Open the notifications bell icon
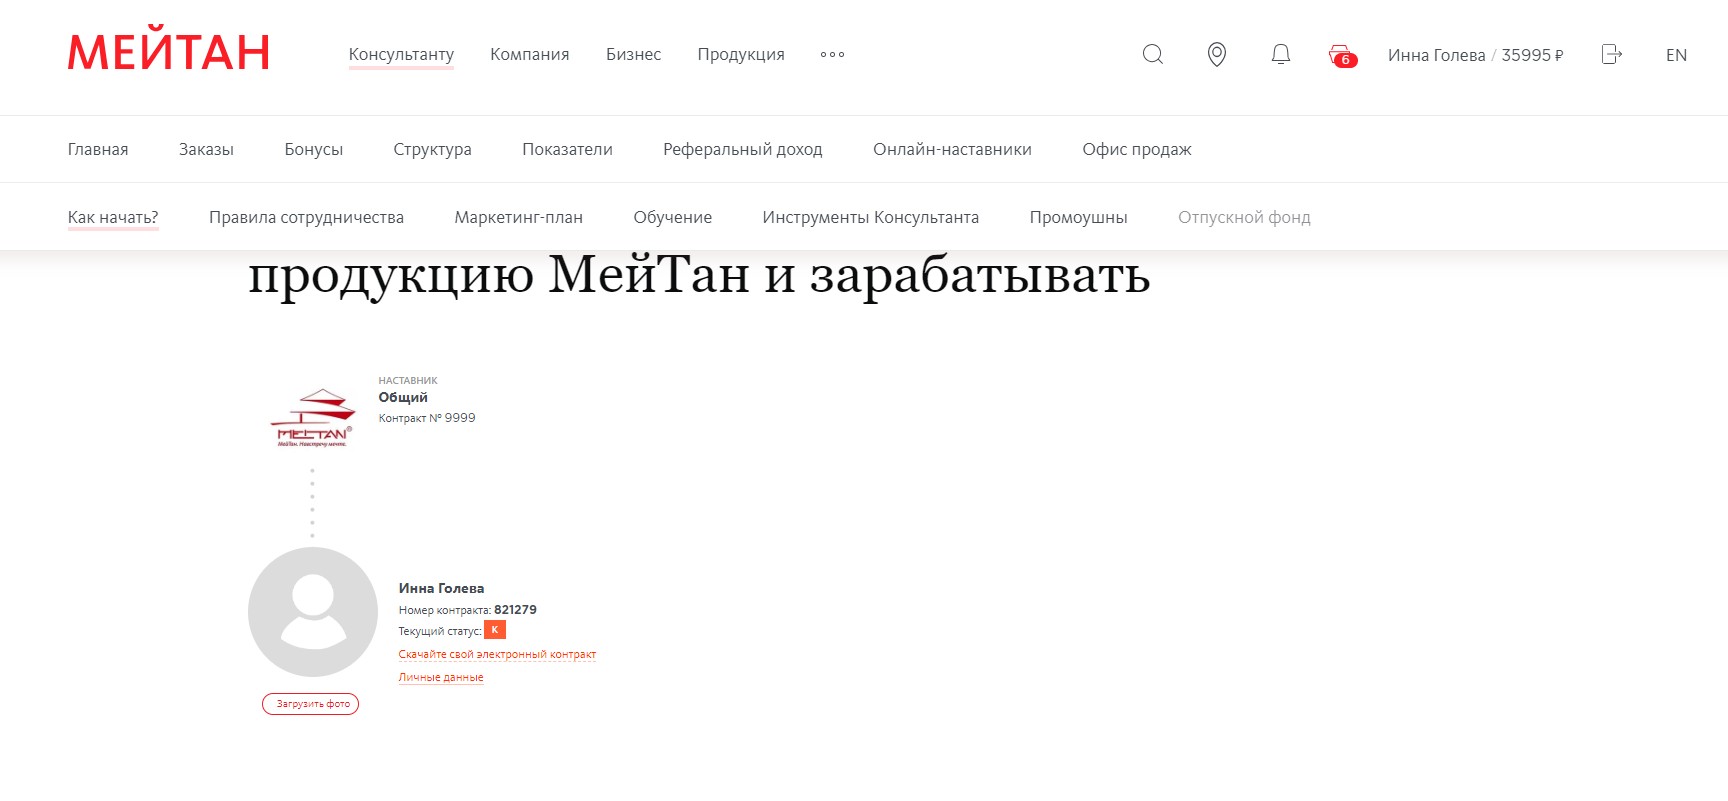The width and height of the screenshot is (1728, 801). (1280, 54)
